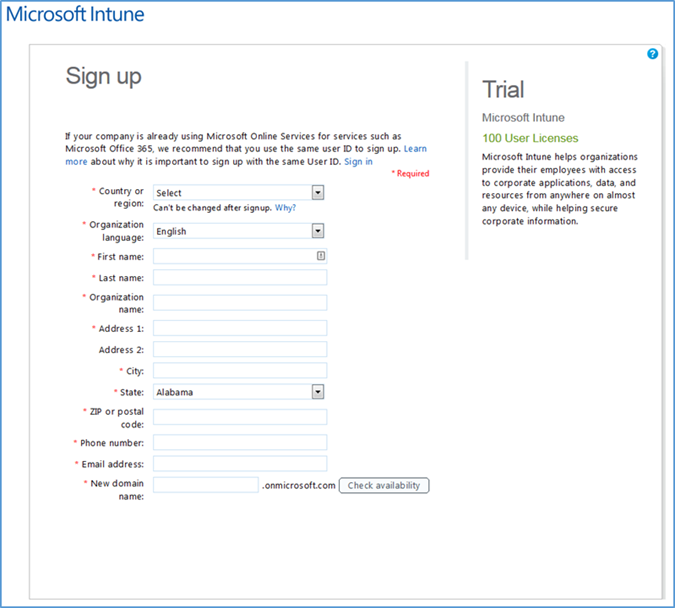Open the blue help question mark icon
The image size is (675, 608).
pyautogui.click(x=652, y=54)
